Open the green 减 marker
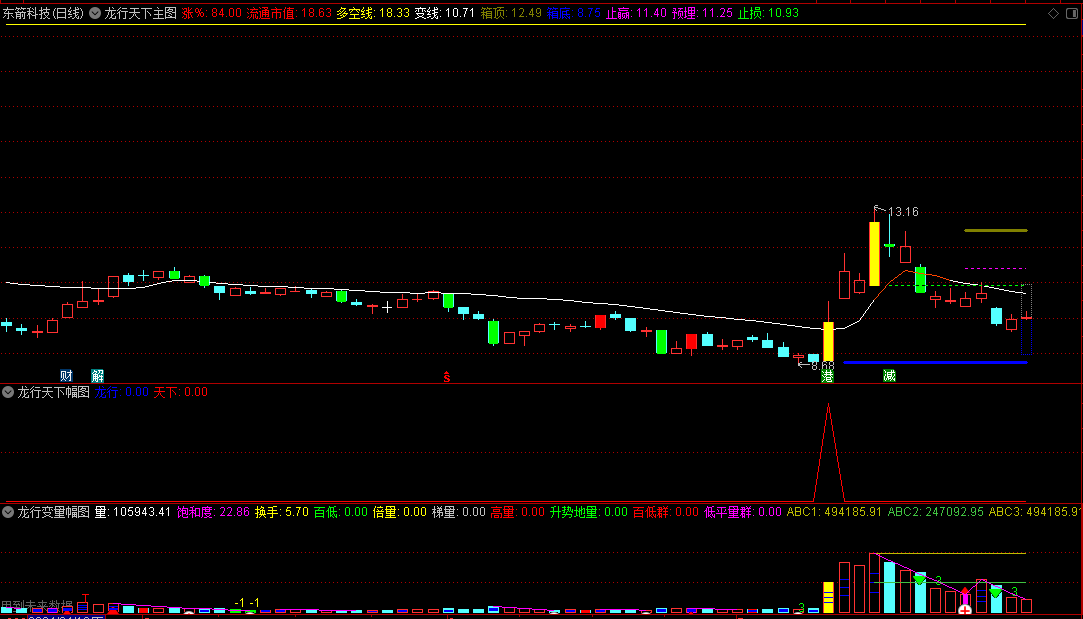This screenshot has width=1083, height=619. [889, 376]
